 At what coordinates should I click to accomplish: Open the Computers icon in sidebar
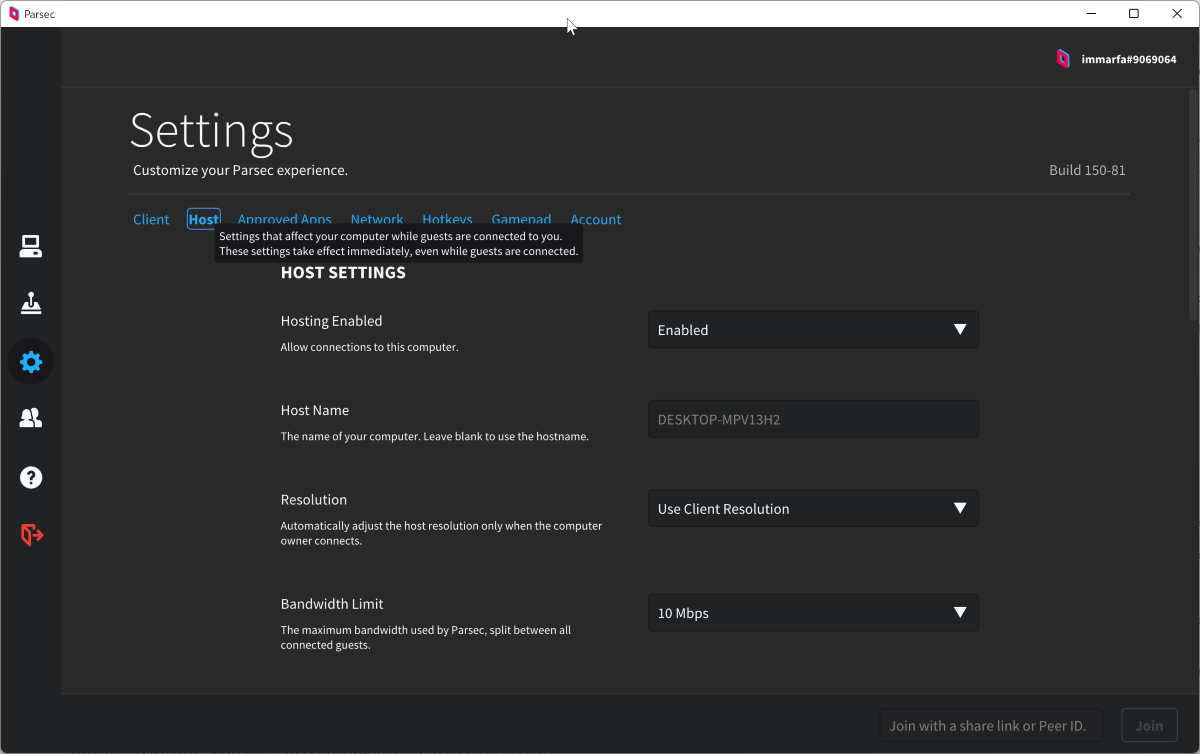[x=31, y=246]
